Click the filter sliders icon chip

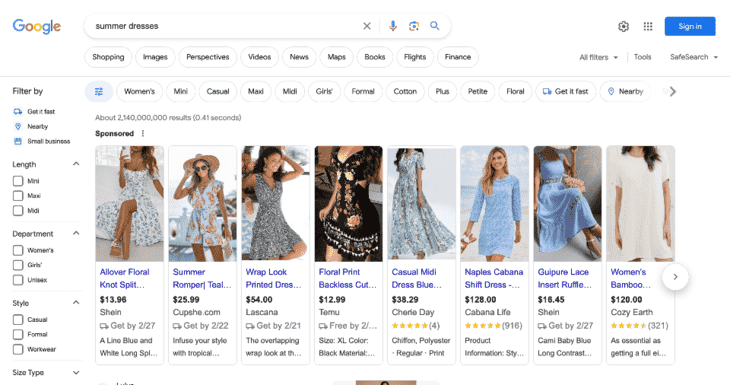coord(99,92)
